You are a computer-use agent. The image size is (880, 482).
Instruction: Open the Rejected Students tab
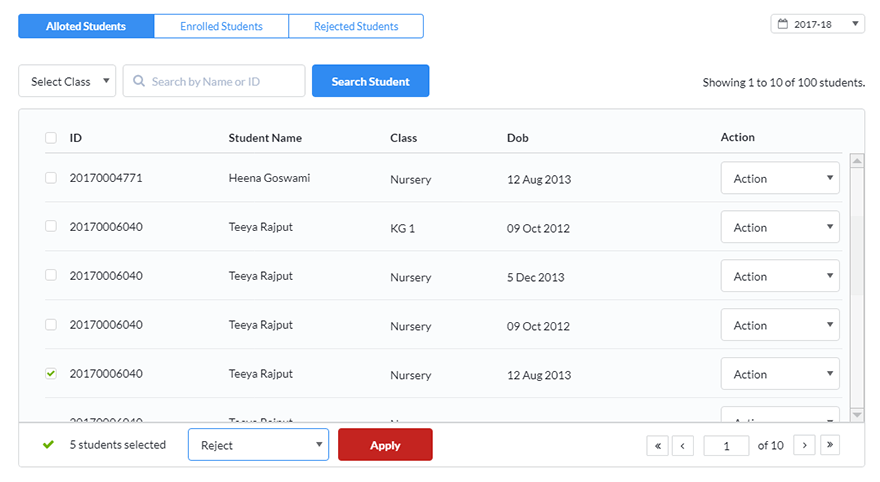tap(356, 26)
